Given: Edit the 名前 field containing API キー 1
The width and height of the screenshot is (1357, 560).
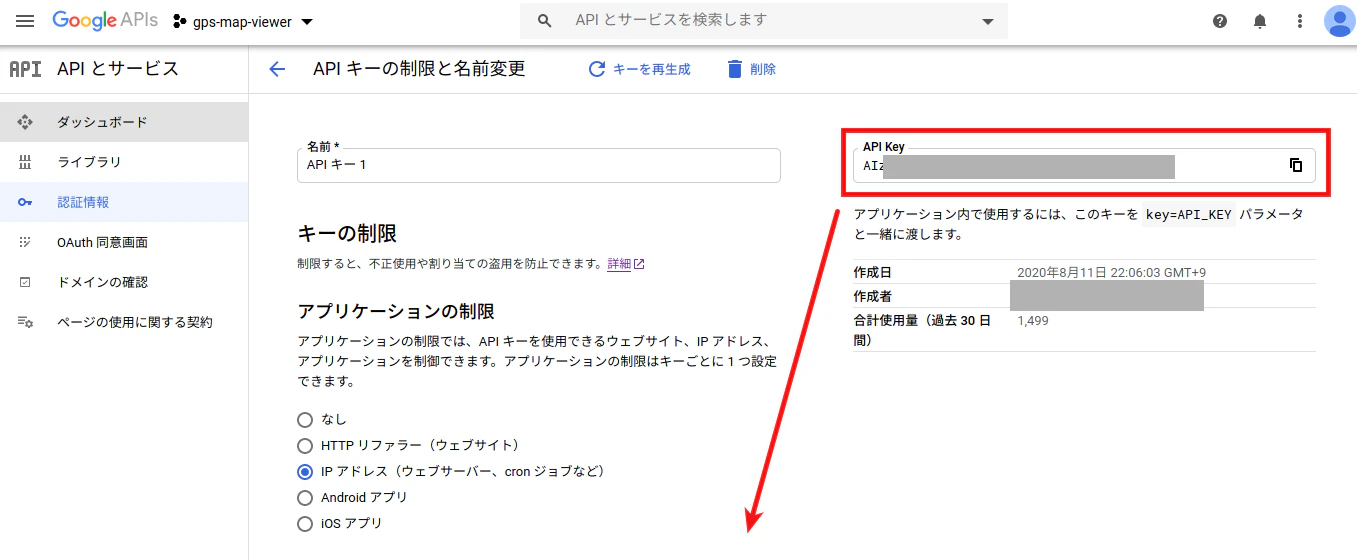Looking at the screenshot, I should 539,165.
